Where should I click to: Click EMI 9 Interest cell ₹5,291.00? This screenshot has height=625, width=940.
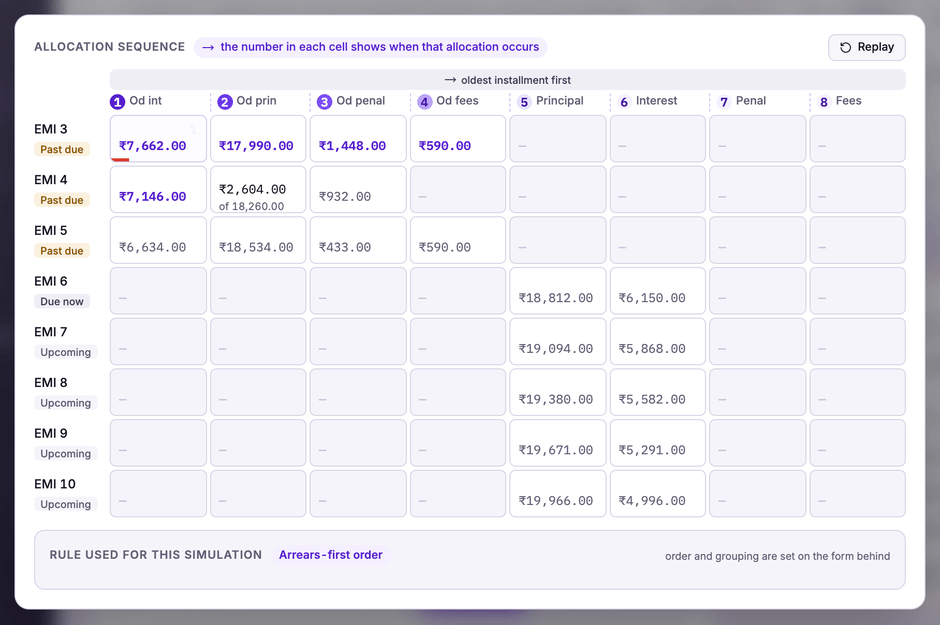coord(658,443)
